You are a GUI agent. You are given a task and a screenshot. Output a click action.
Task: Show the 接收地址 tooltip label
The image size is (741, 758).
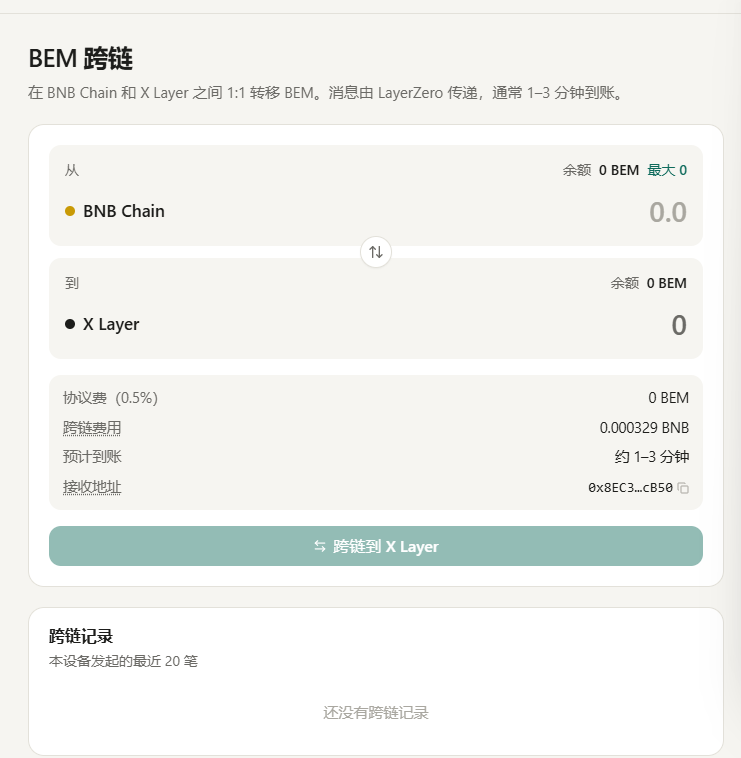coord(92,487)
